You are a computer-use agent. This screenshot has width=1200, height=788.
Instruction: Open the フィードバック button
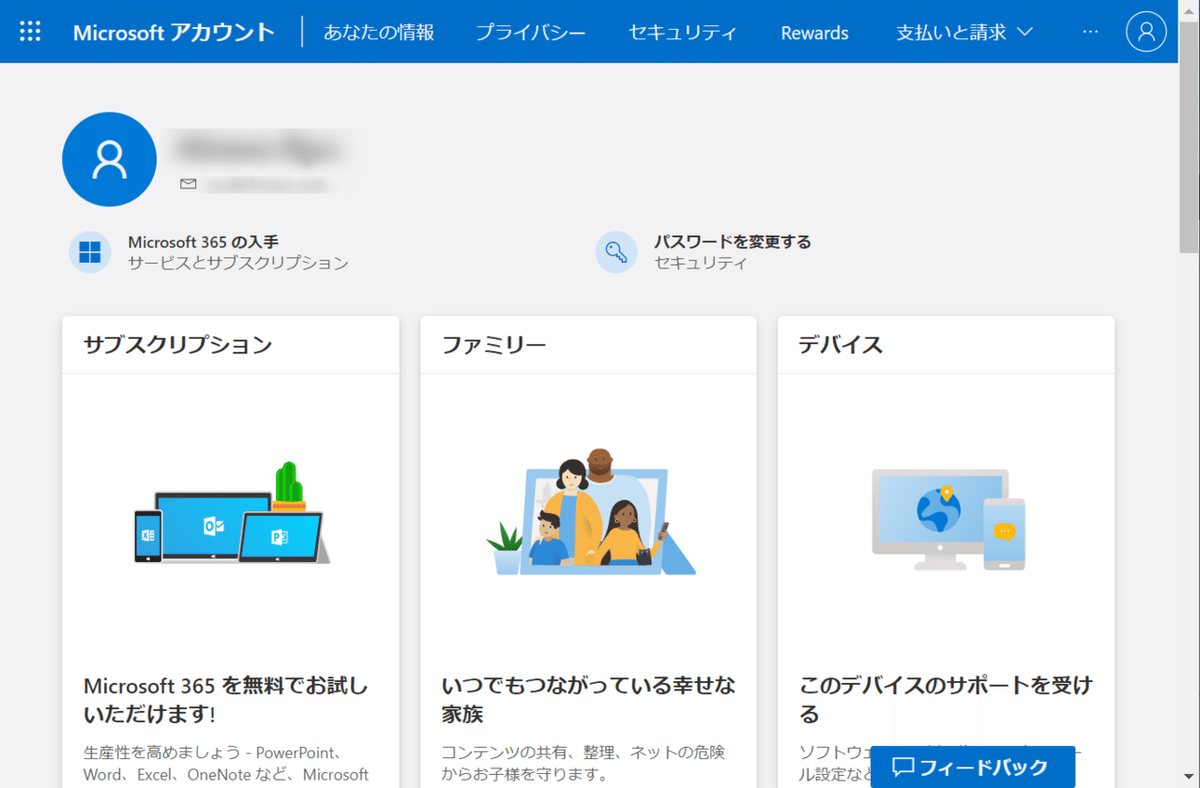(x=973, y=767)
